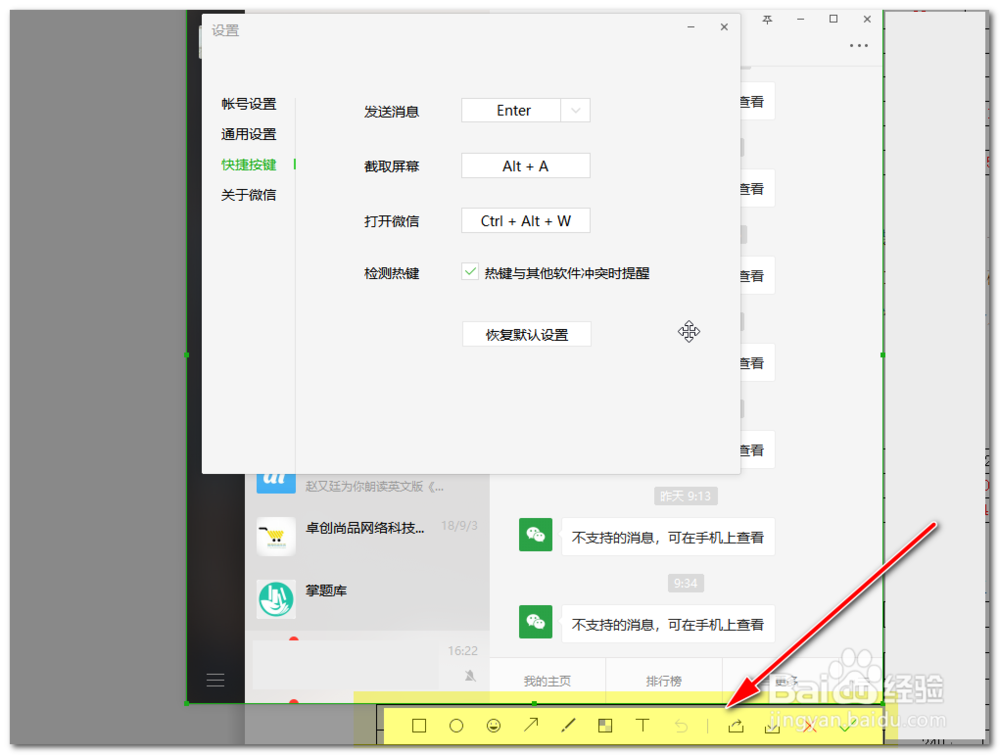Open the 掌题库 conversation

(x=367, y=599)
